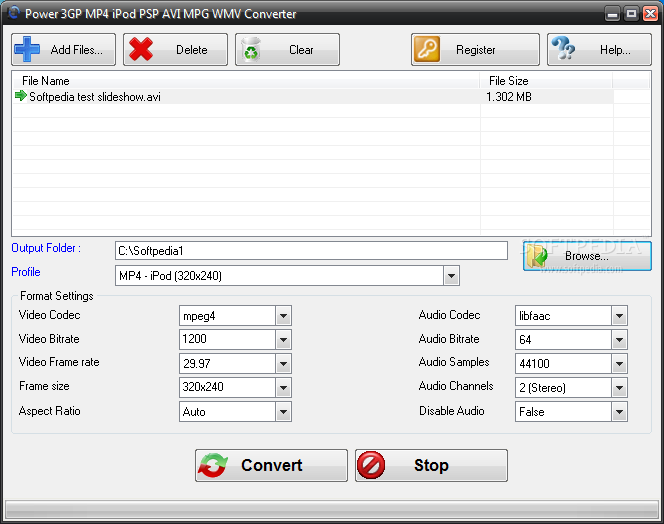Click the red prohibited Stop icon

coord(371,466)
